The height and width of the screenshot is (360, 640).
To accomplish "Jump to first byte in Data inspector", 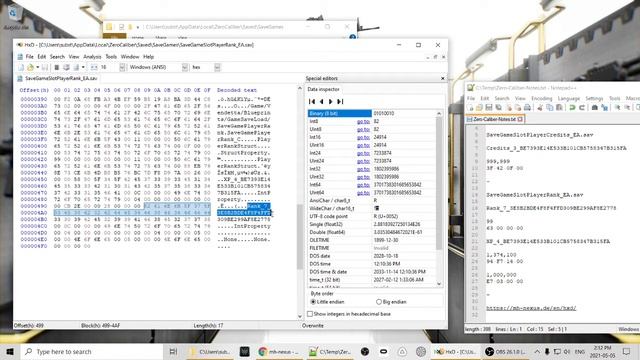I will pos(312,101).
